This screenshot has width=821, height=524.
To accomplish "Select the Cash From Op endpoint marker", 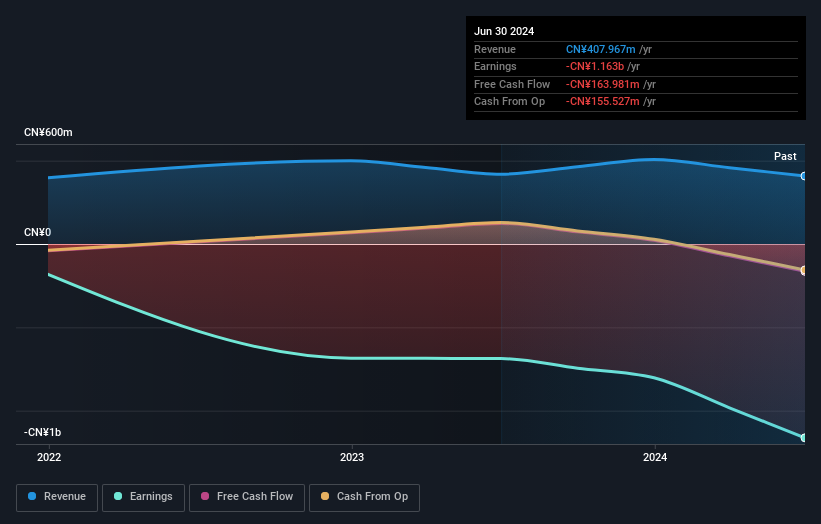I will [804, 270].
